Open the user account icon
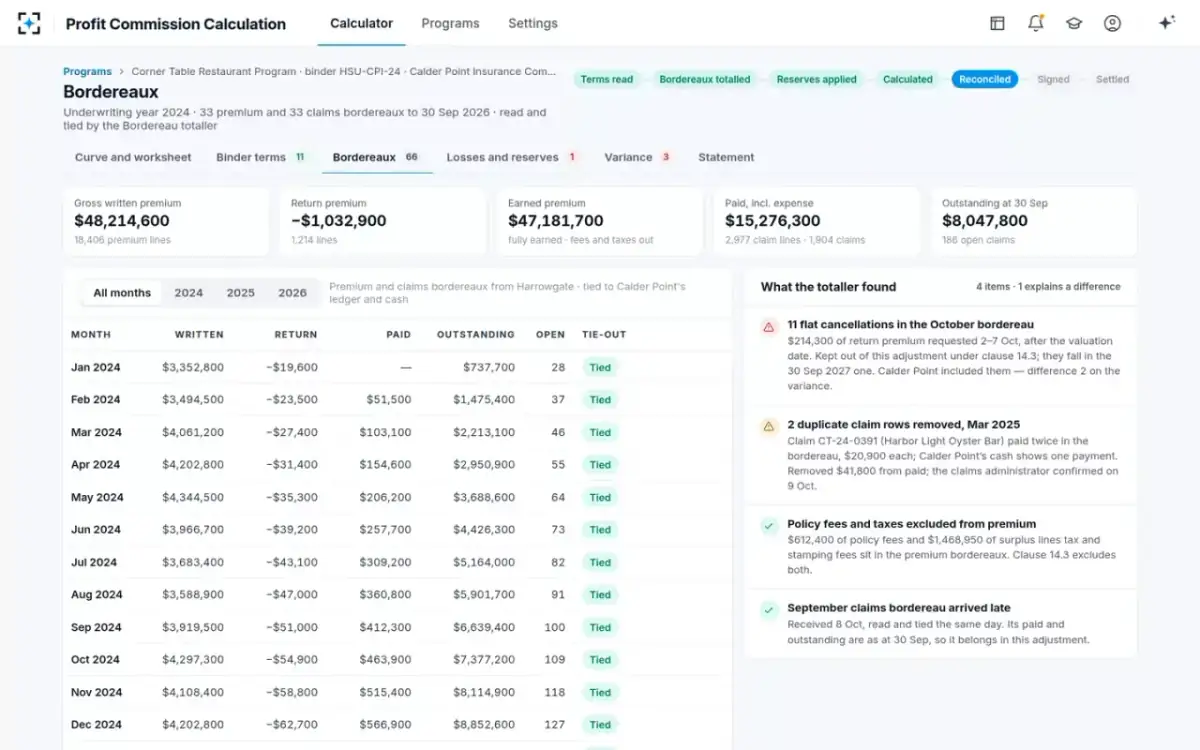Viewport: 1200px width, 750px height. [1112, 23]
